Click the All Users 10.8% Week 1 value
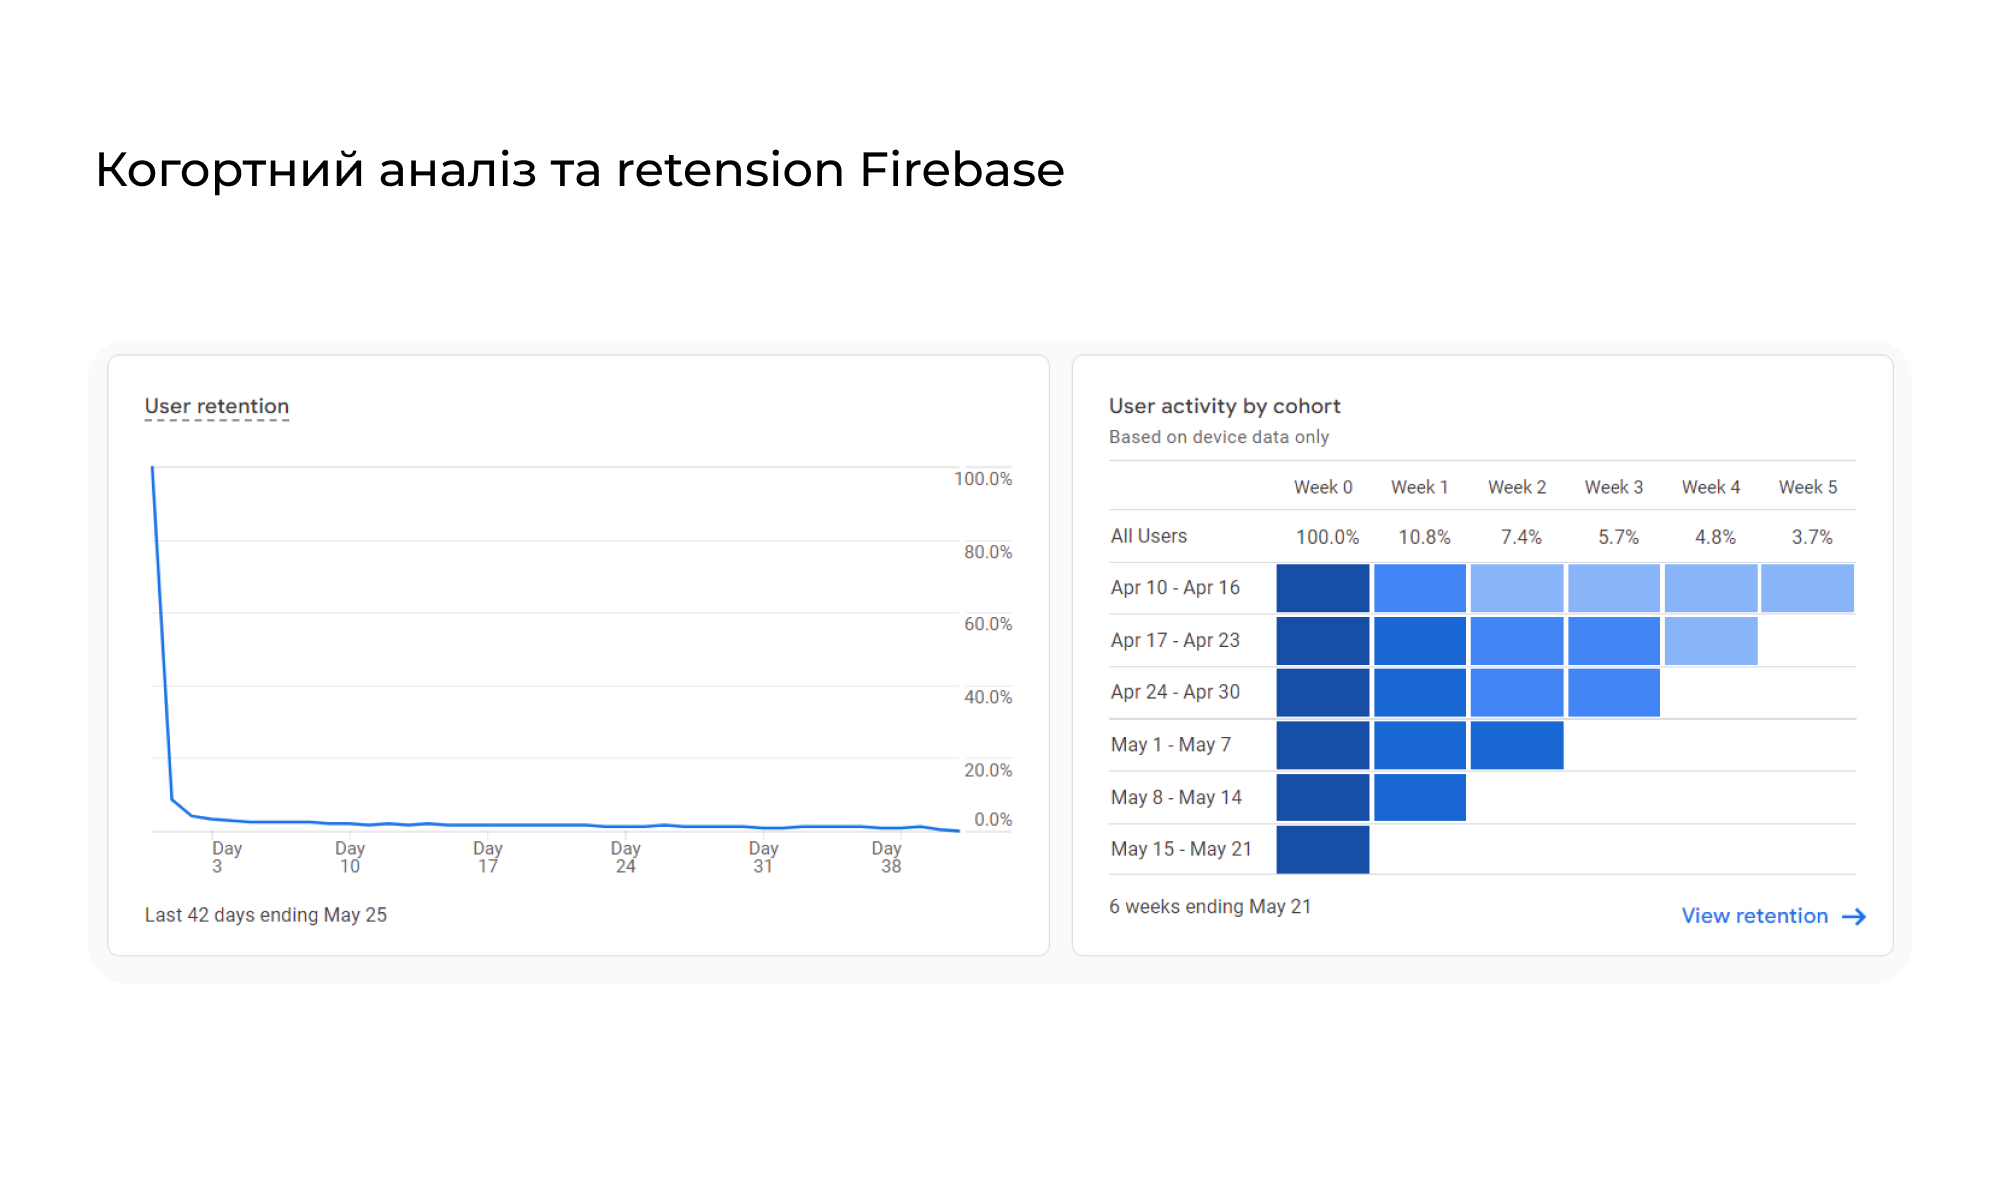 click(x=1424, y=537)
